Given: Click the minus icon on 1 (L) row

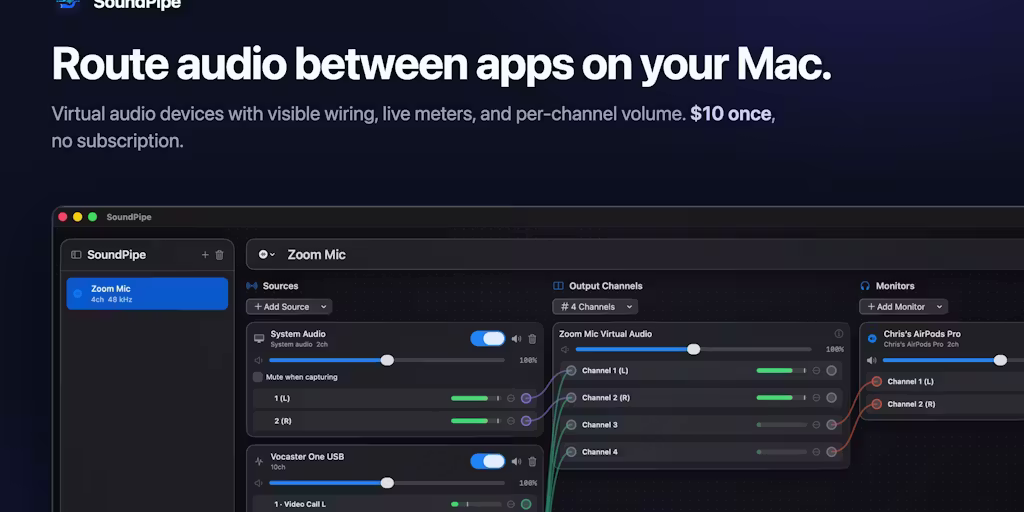Looking at the screenshot, I should tap(511, 398).
